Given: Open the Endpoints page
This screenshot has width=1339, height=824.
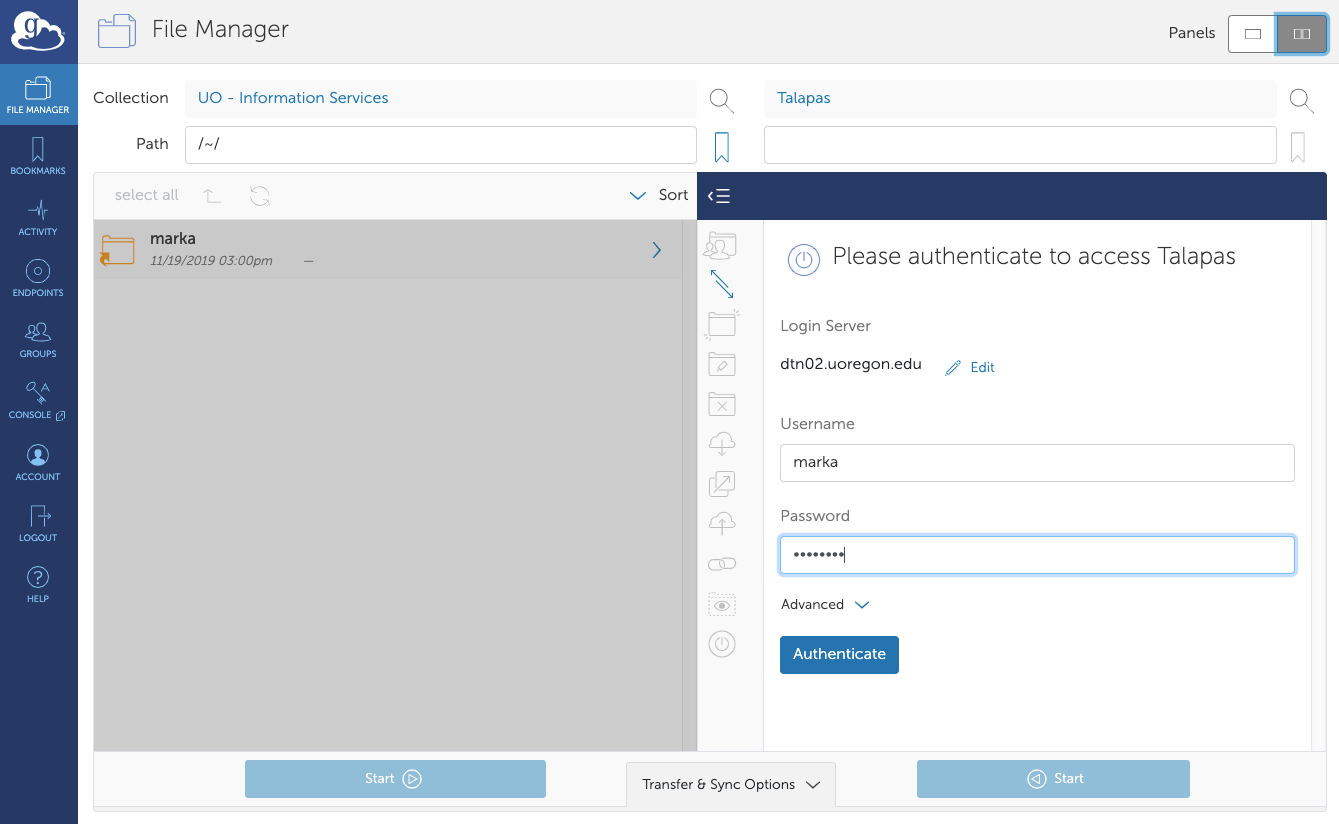Looking at the screenshot, I should [38, 278].
